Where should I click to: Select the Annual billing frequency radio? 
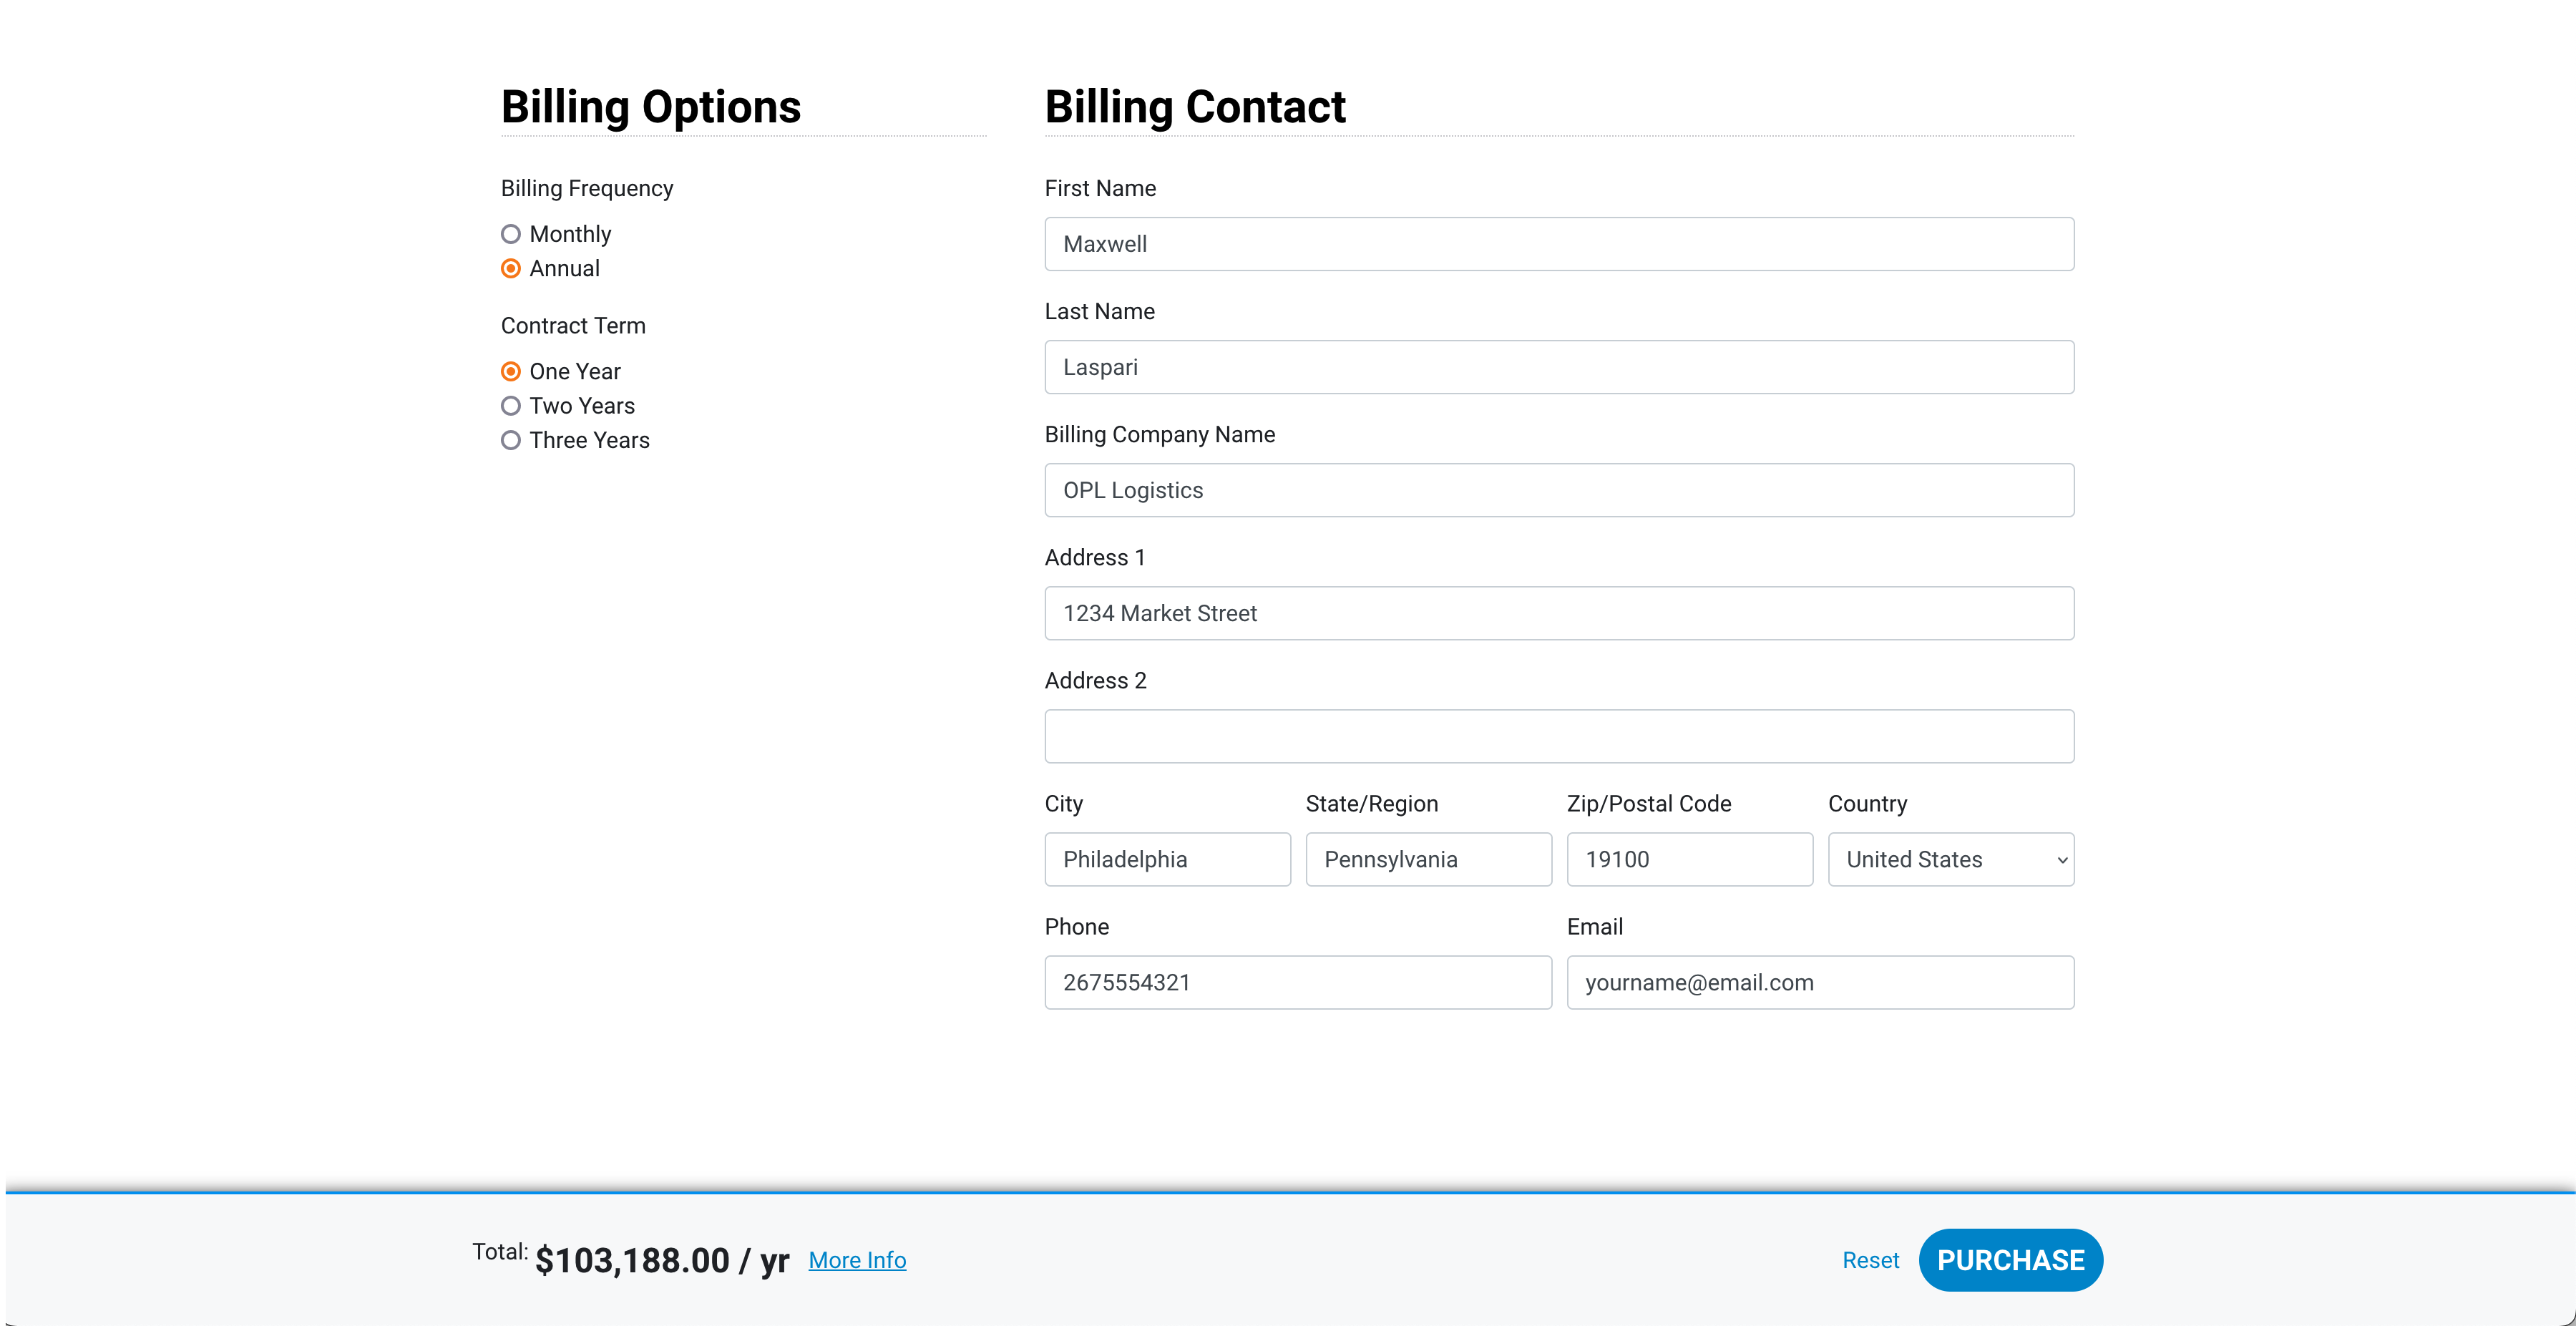tap(511, 268)
